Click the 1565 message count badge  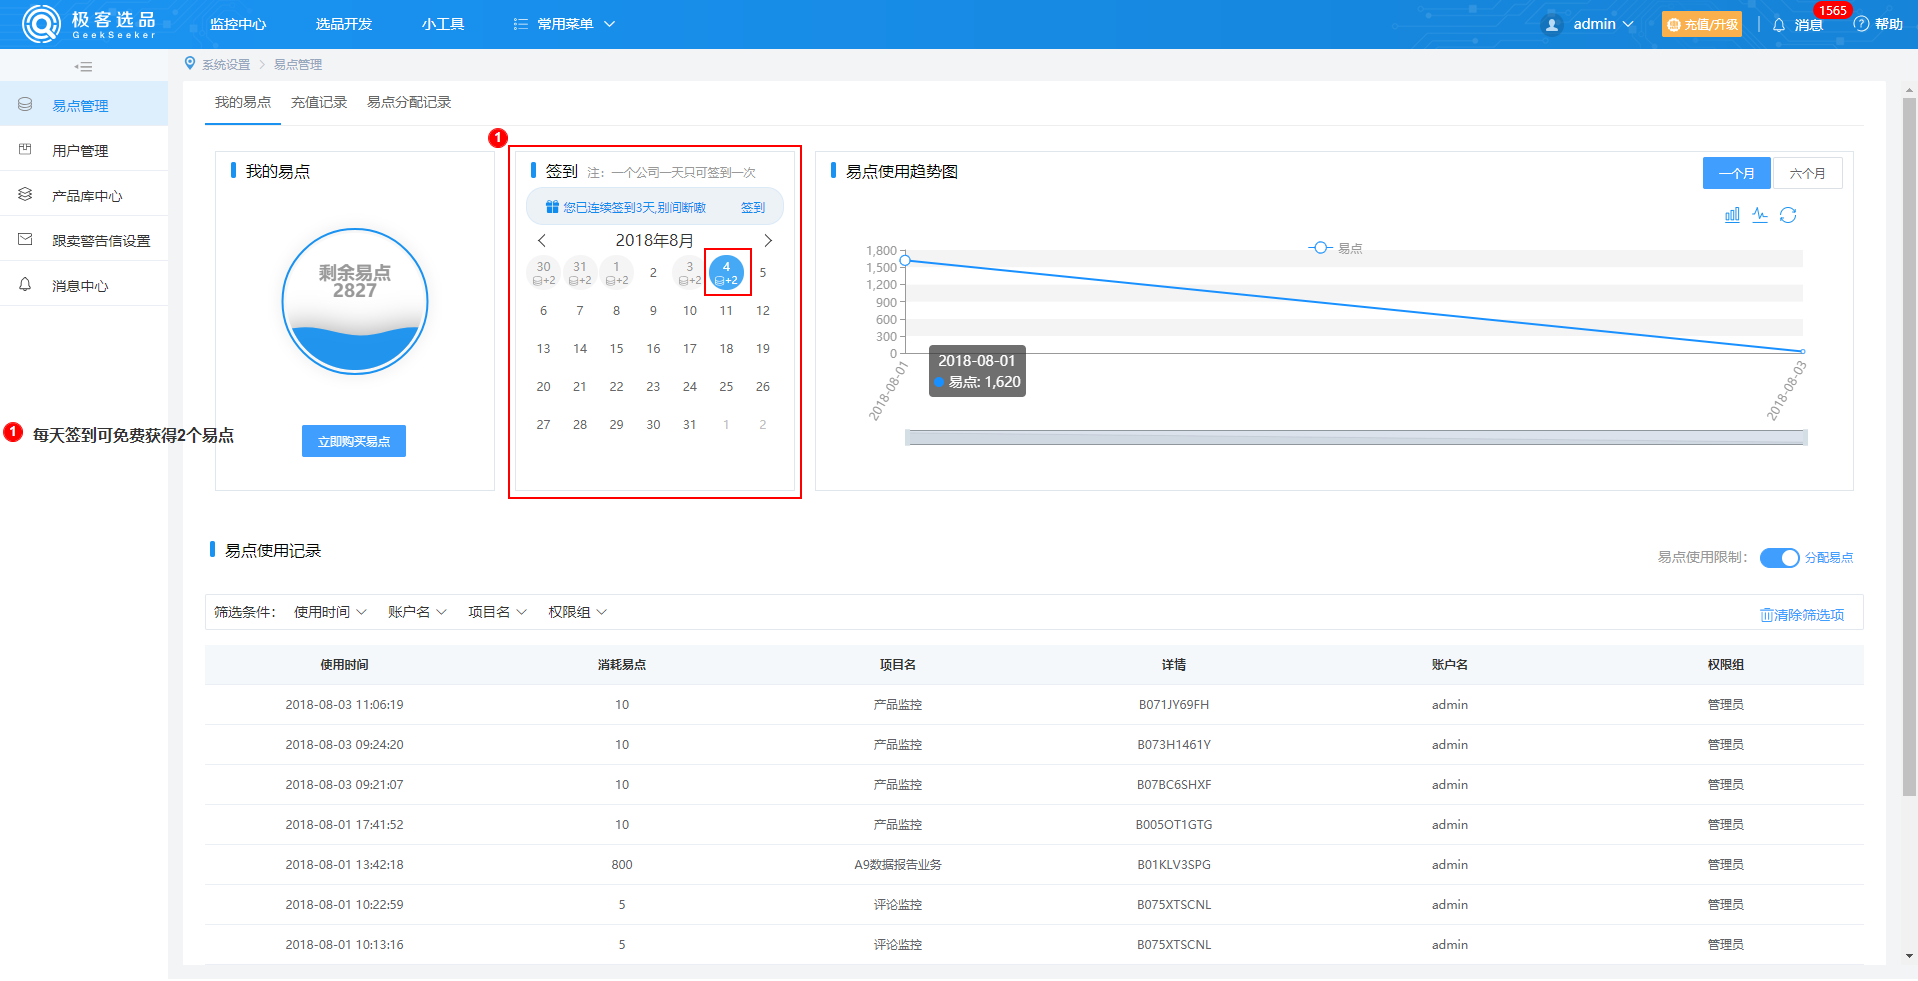pos(1833,10)
